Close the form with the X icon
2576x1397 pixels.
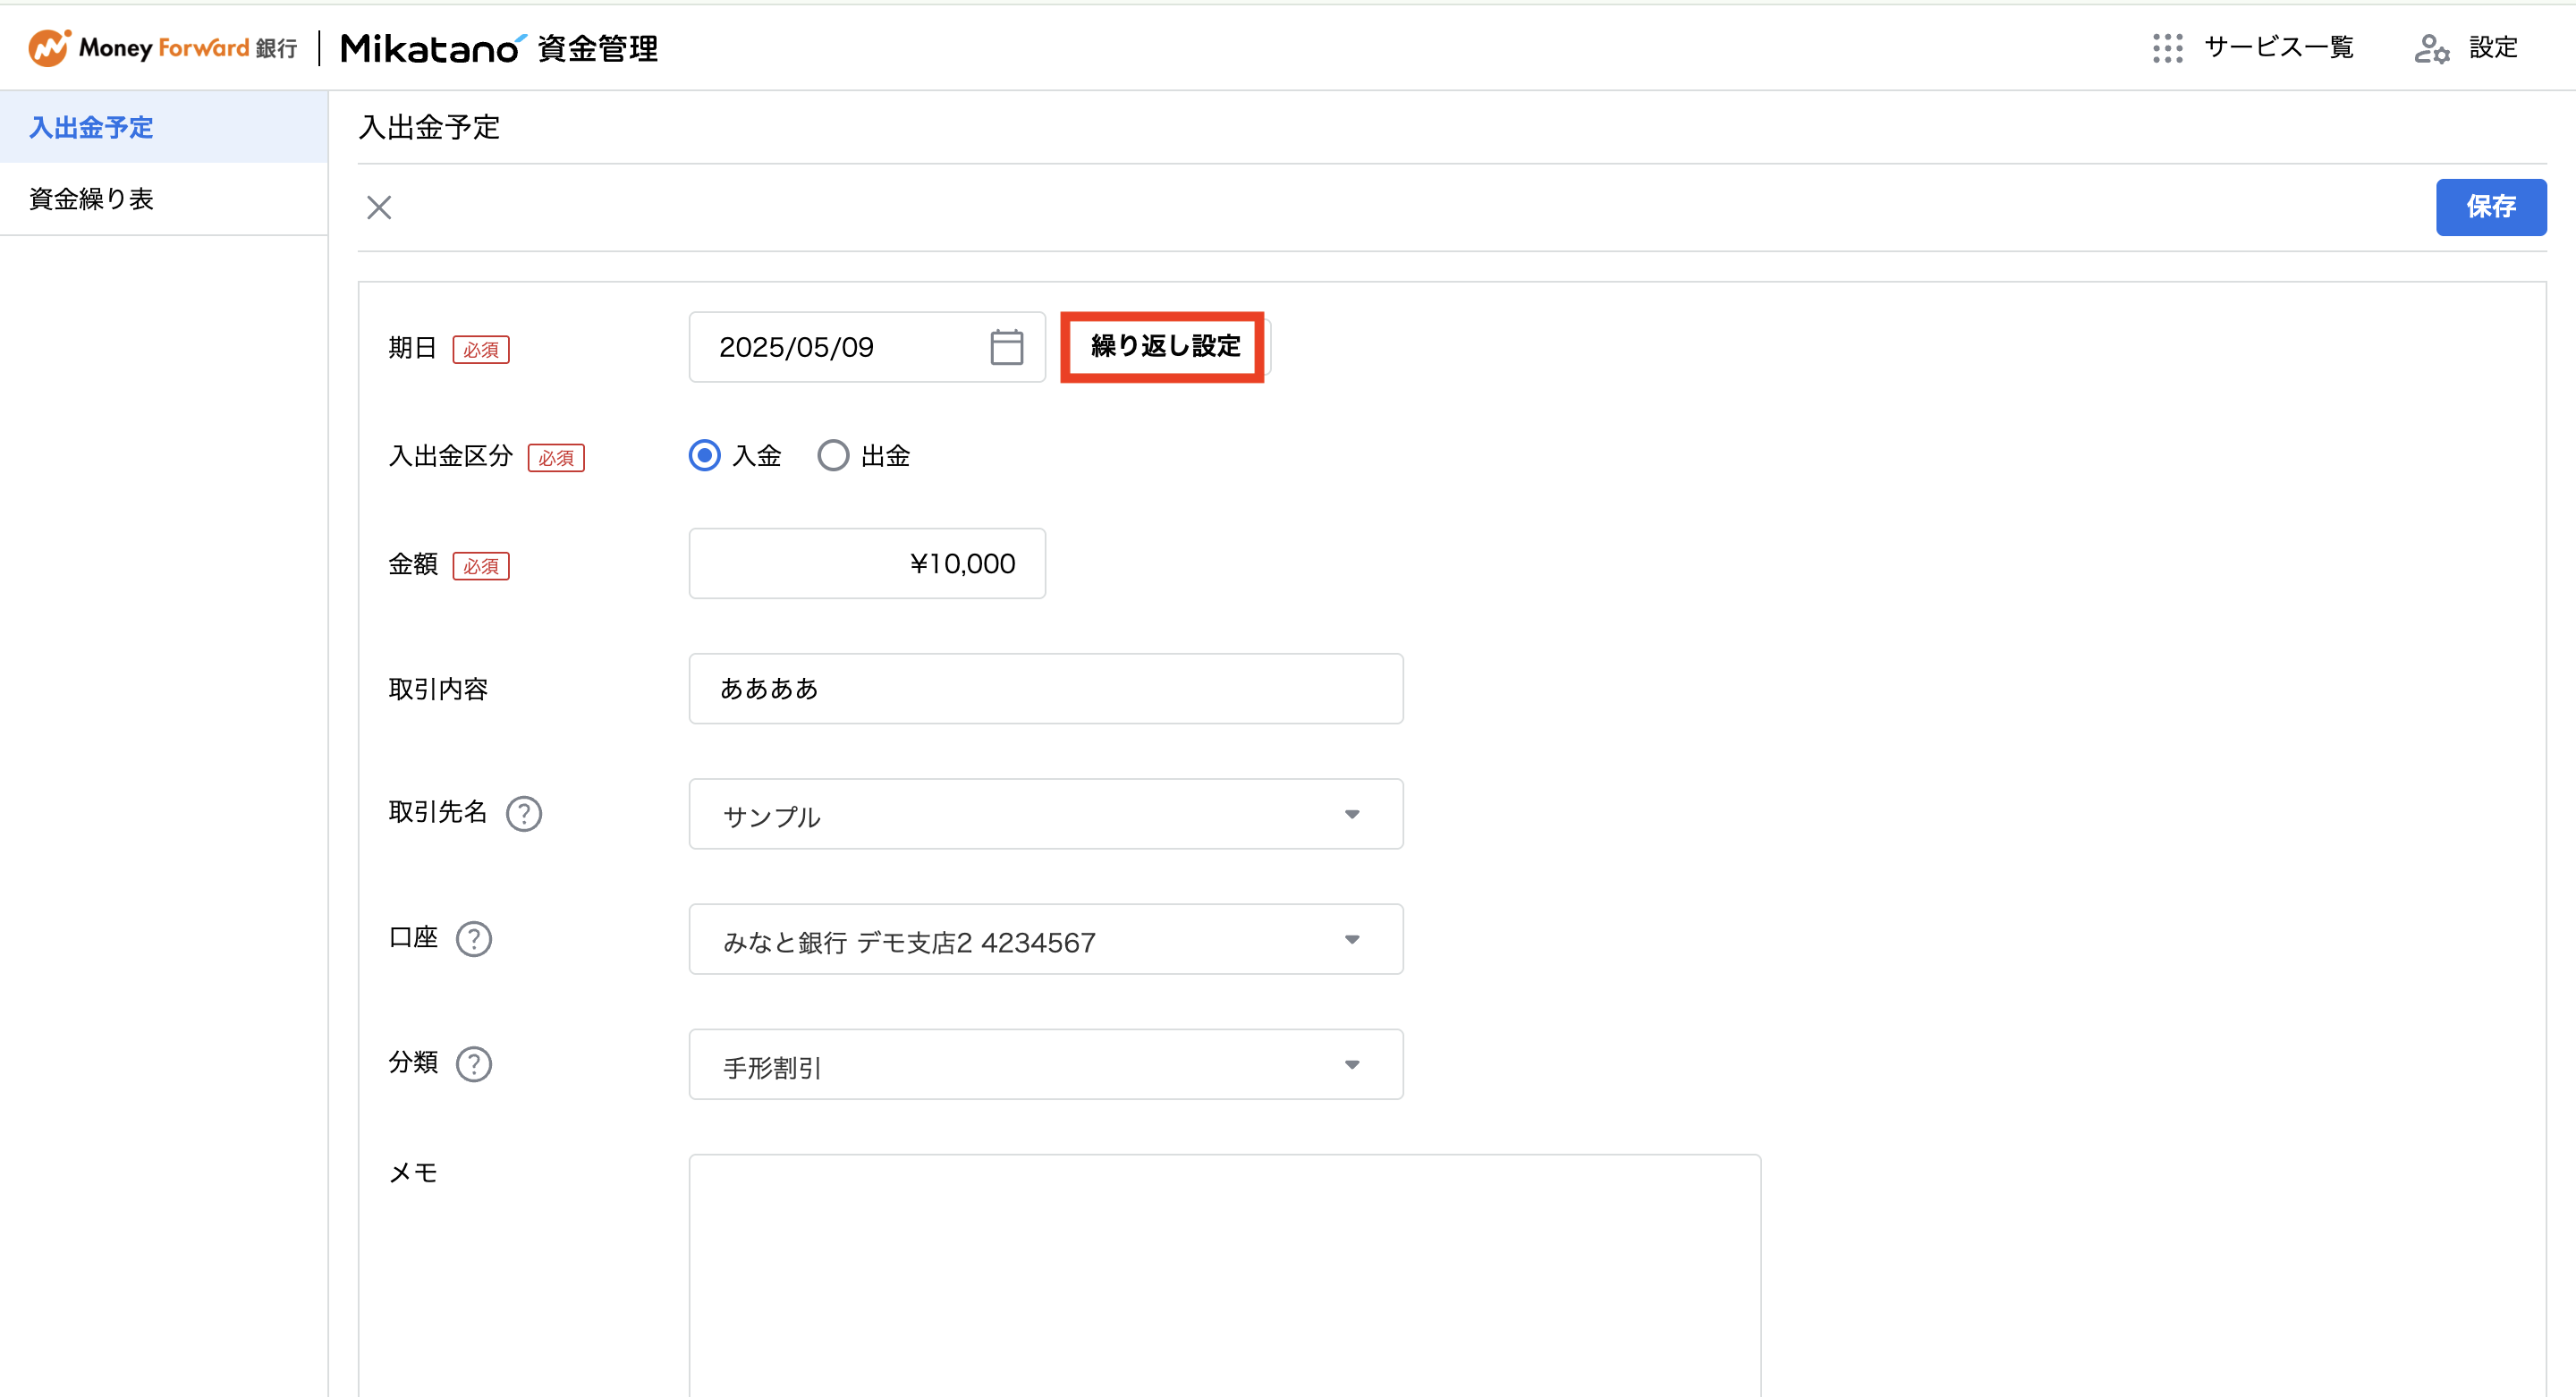[x=379, y=207]
